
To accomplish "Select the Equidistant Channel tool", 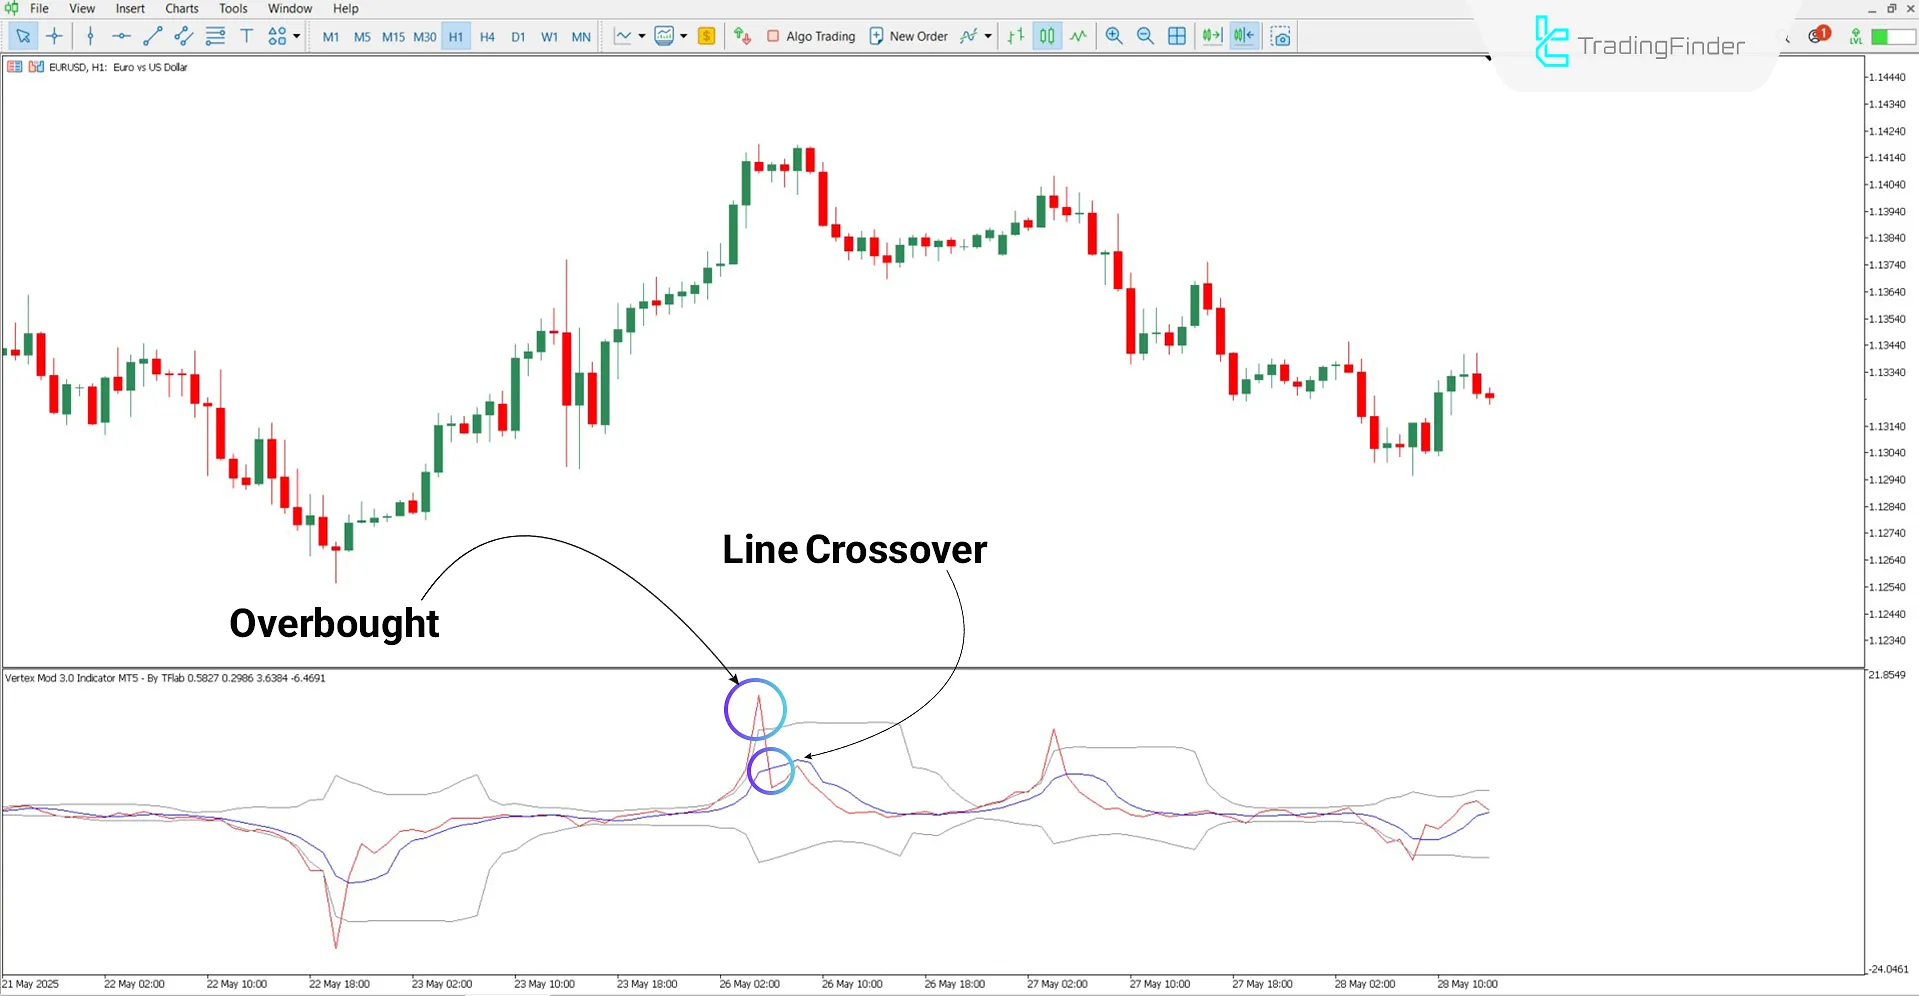I will pos(183,36).
